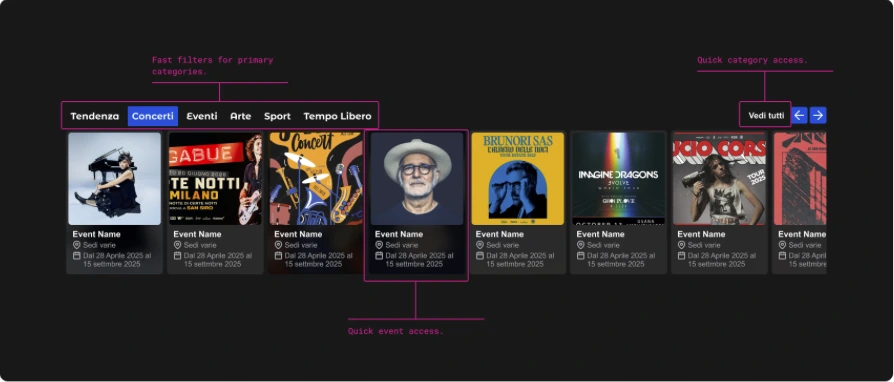Viewport: 894px width, 382px height.
Task: Open the Sport category filter
Action: click(277, 116)
